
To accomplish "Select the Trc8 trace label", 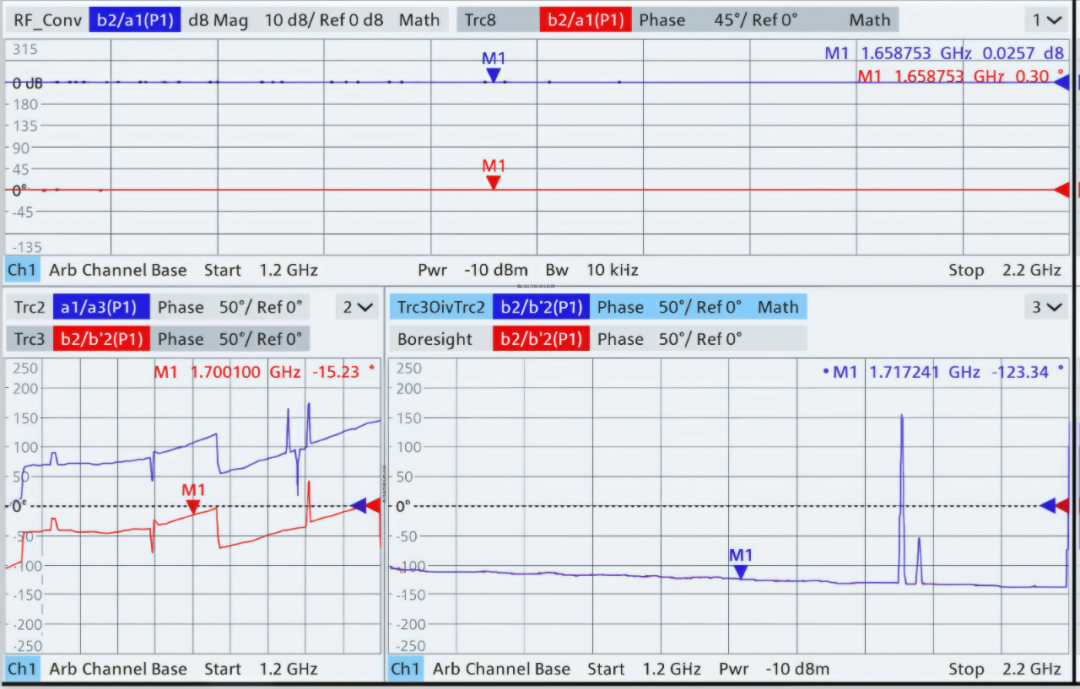I will (x=480, y=20).
